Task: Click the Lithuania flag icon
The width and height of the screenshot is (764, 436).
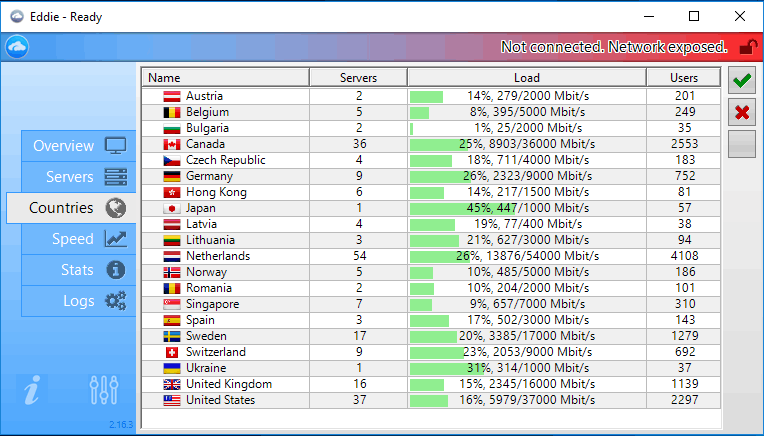Action: 172,241
